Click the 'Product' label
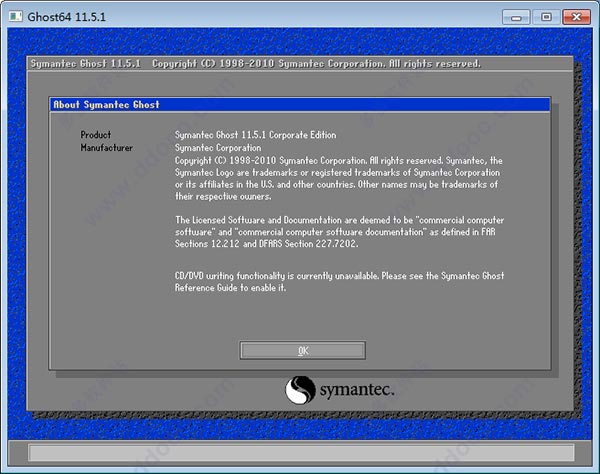This screenshot has height=474, width=600. [96, 135]
